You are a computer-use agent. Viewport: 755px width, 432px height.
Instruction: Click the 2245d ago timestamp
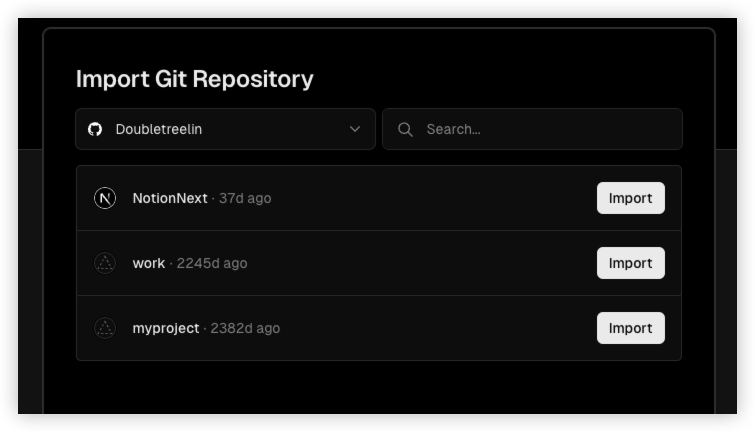(212, 263)
